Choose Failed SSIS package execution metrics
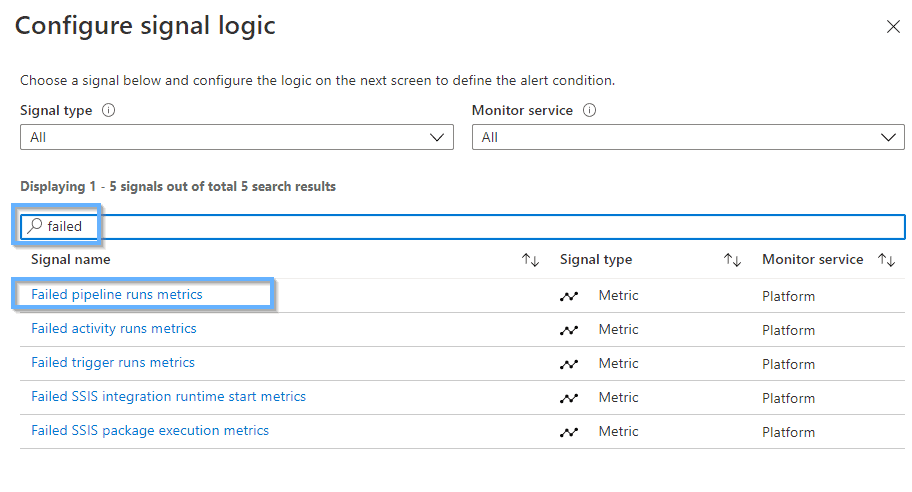912x492 pixels. coord(150,430)
